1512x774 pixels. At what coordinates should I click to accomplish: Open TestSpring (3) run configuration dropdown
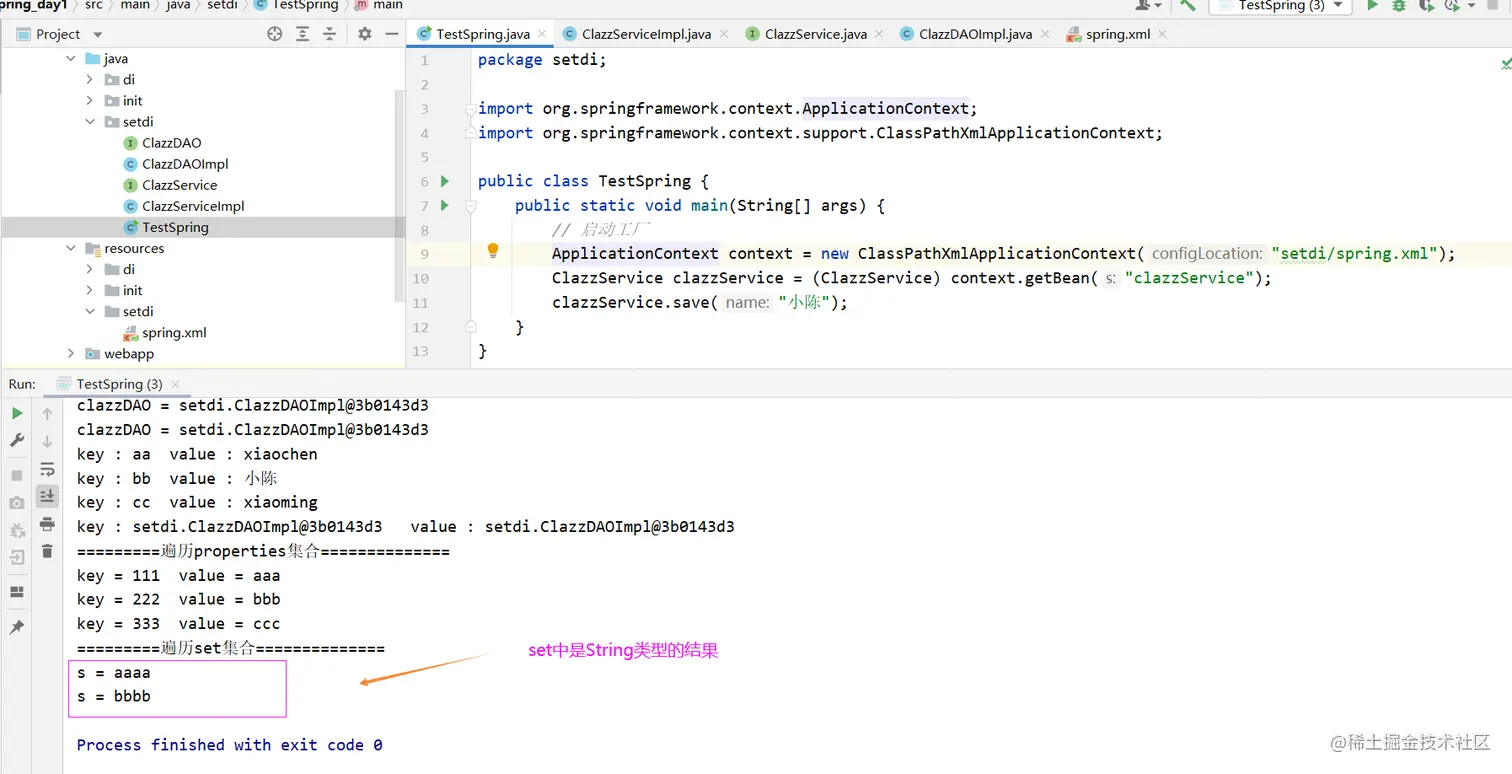[1281, 5]
